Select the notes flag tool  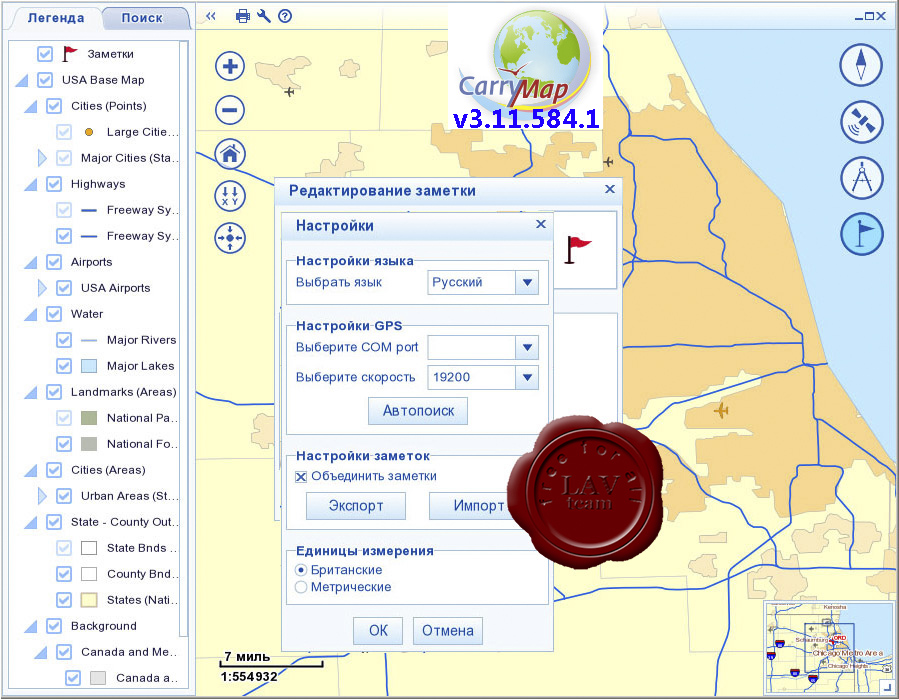tap(861, 234)
